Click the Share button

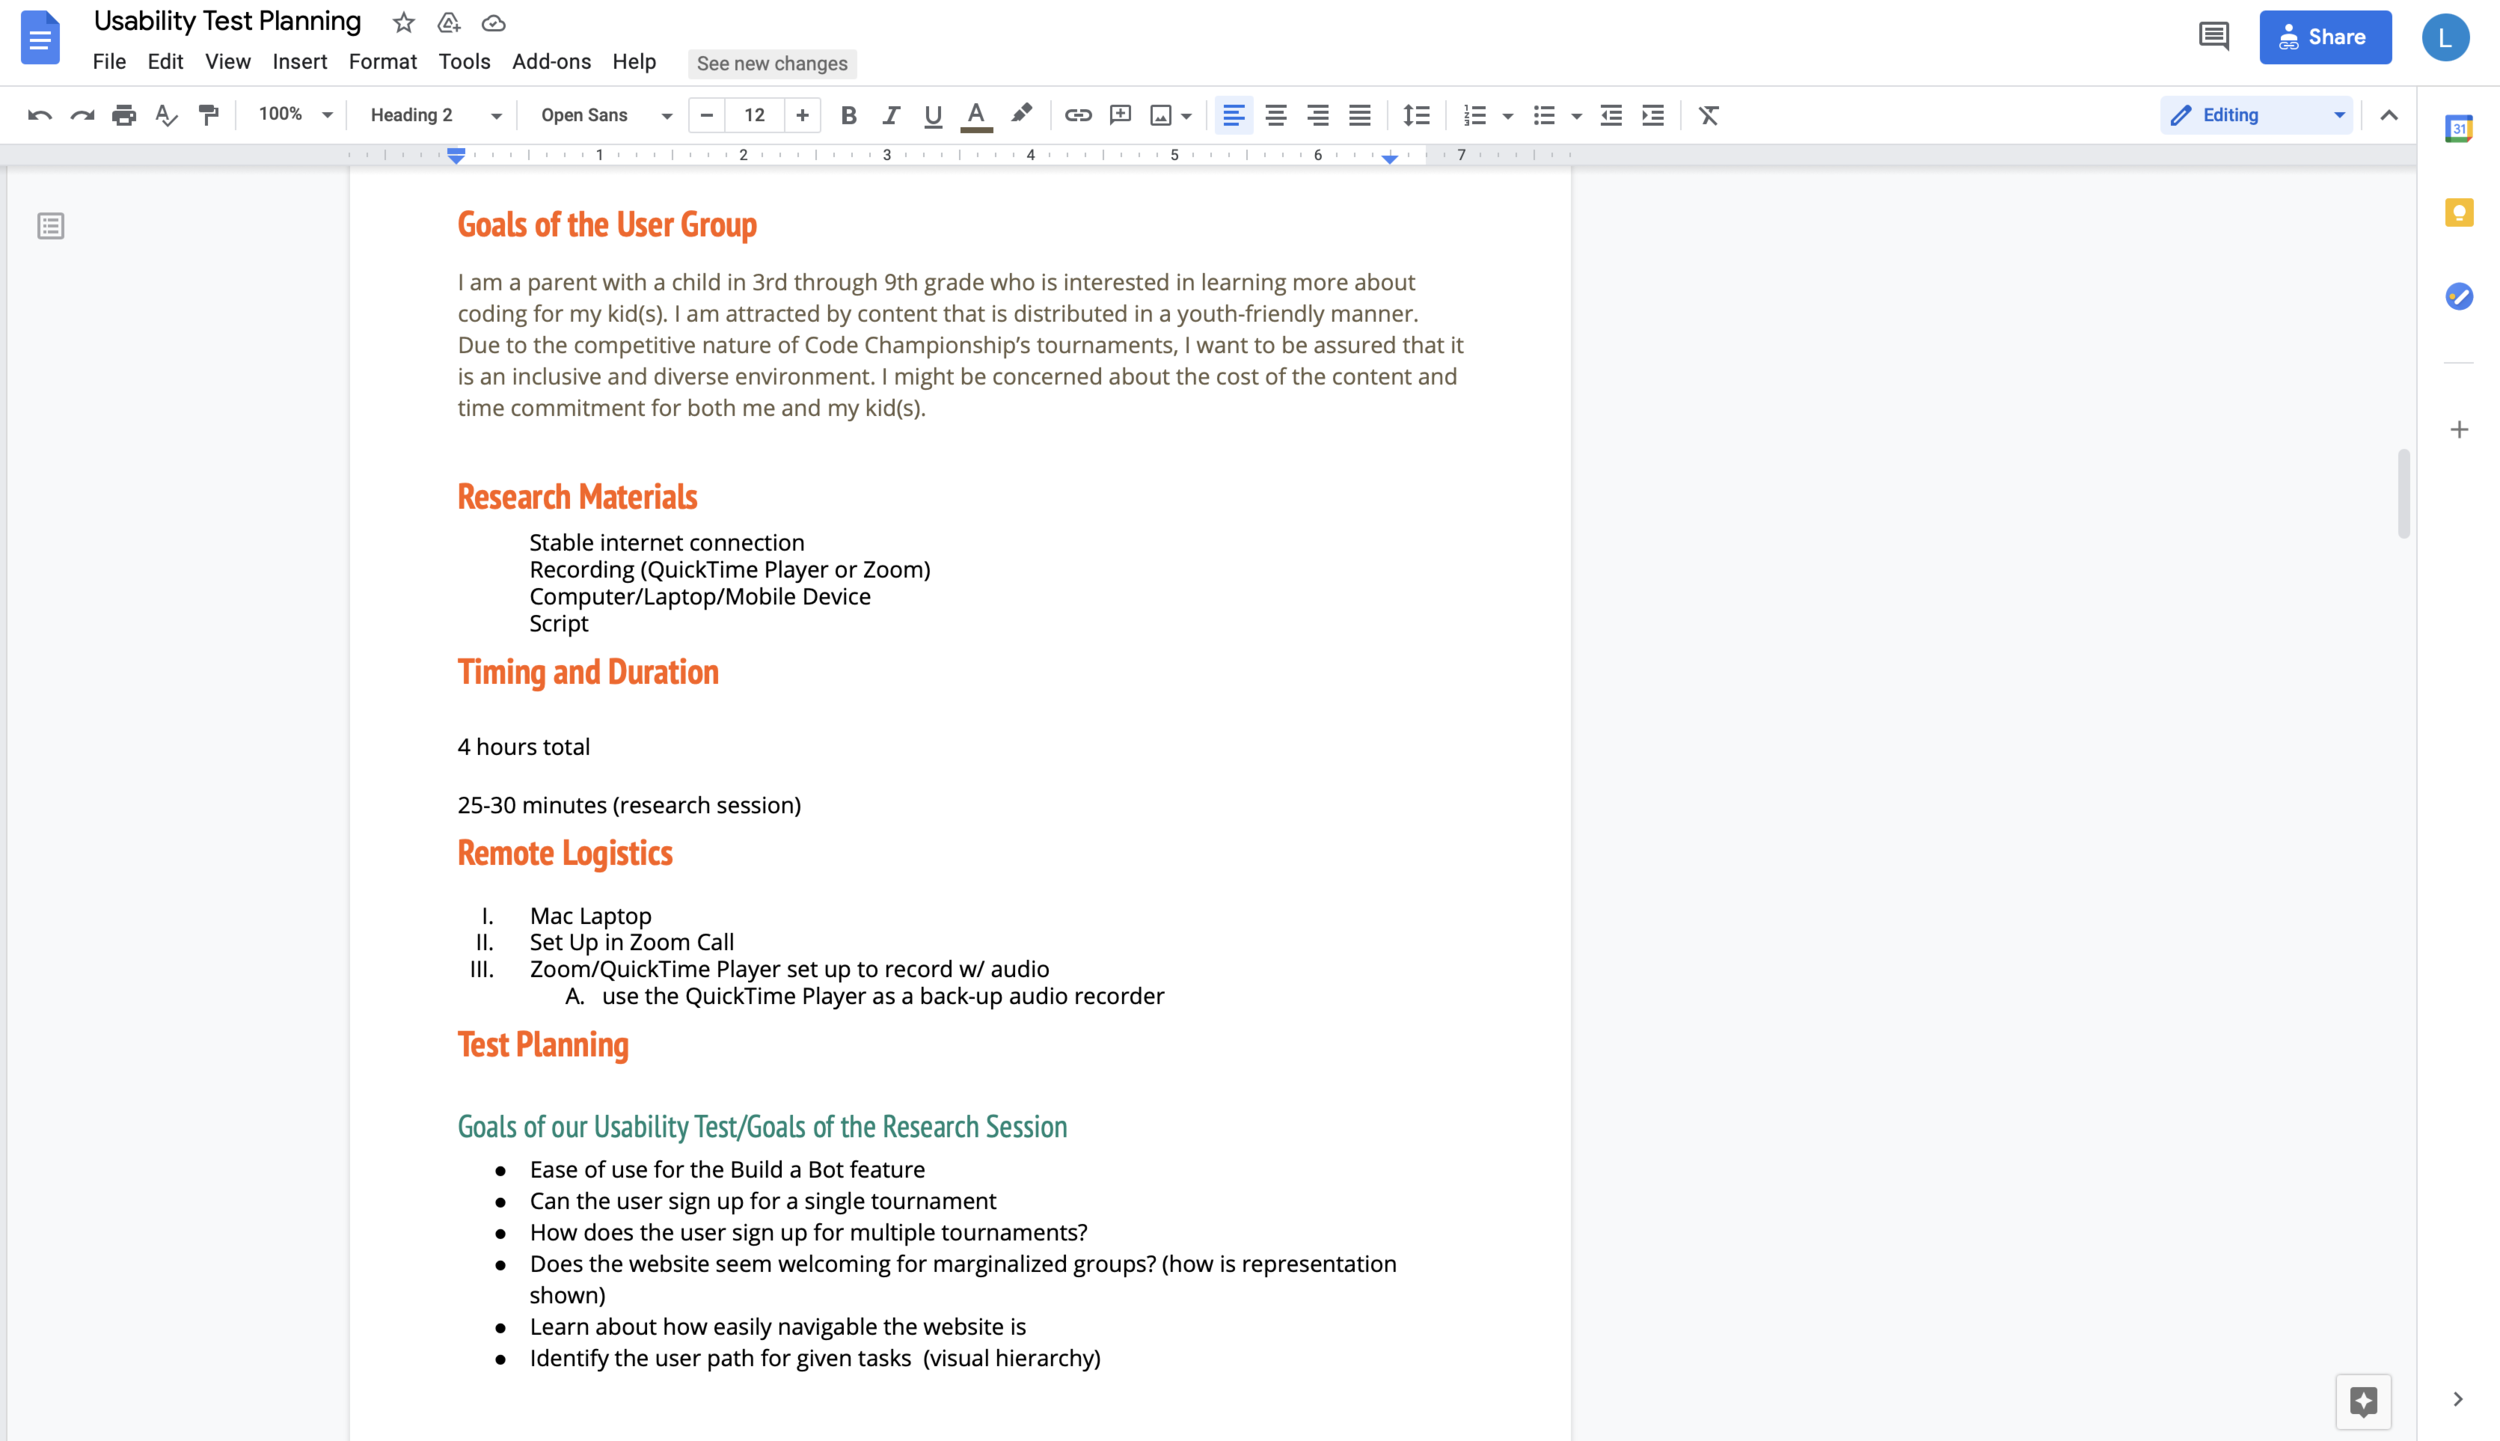coord(2324,37)
